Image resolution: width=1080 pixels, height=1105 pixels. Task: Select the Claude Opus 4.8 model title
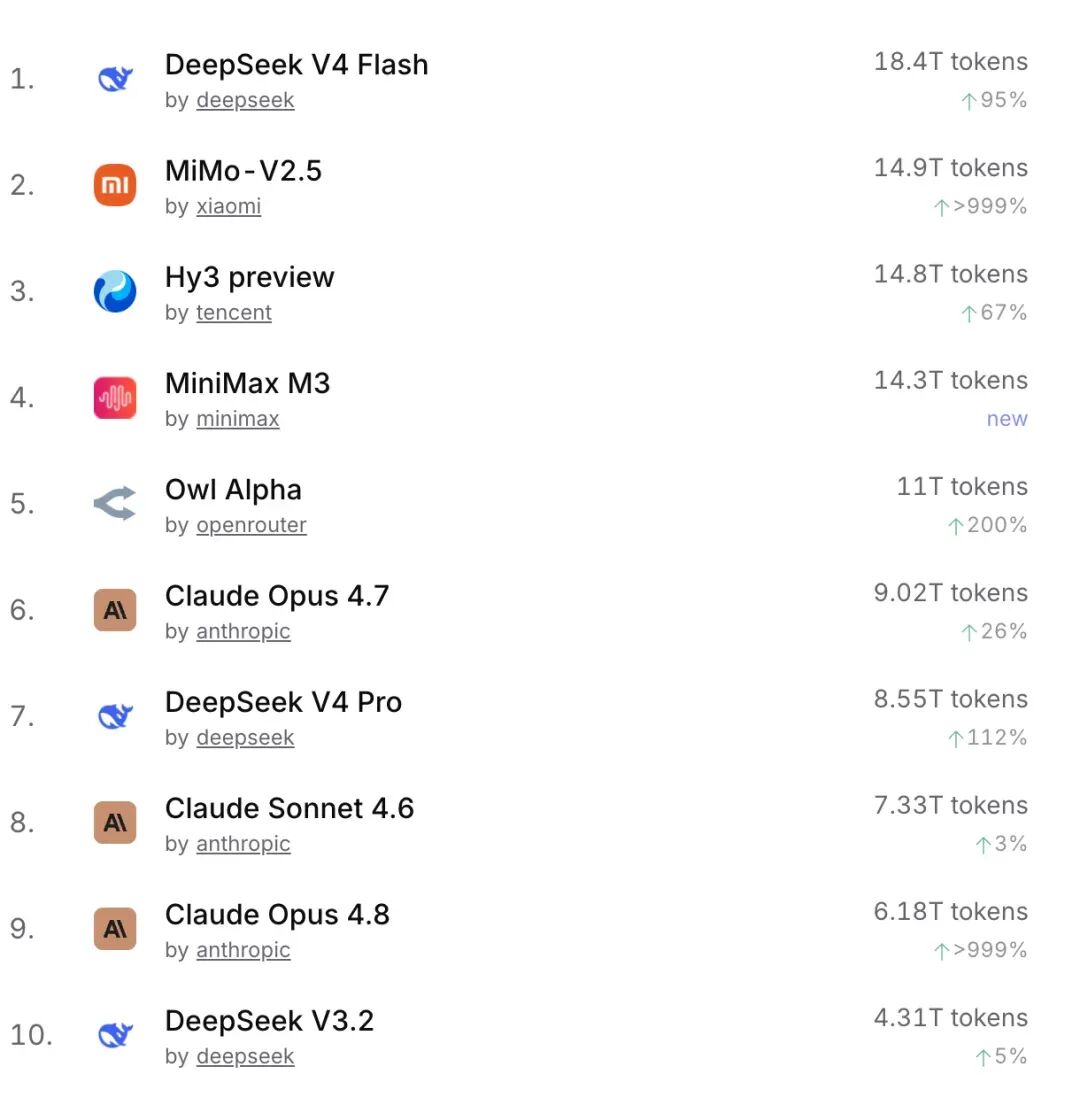click(x=277, y=915)
